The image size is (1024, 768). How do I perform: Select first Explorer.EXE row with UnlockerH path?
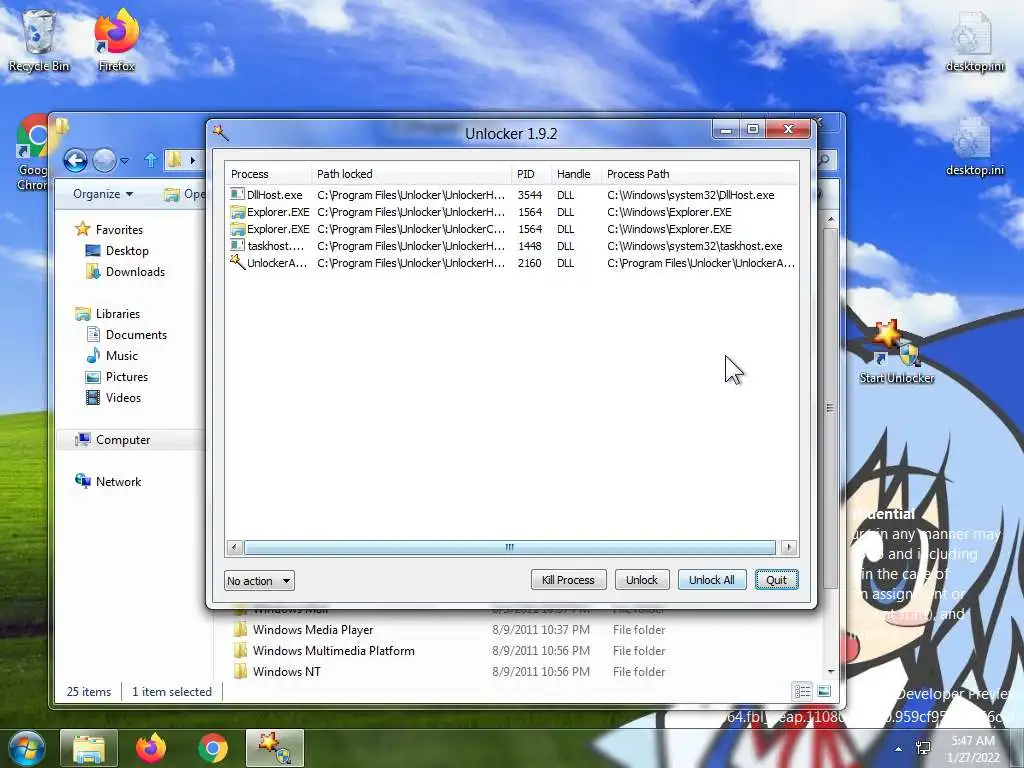[511, 212]
